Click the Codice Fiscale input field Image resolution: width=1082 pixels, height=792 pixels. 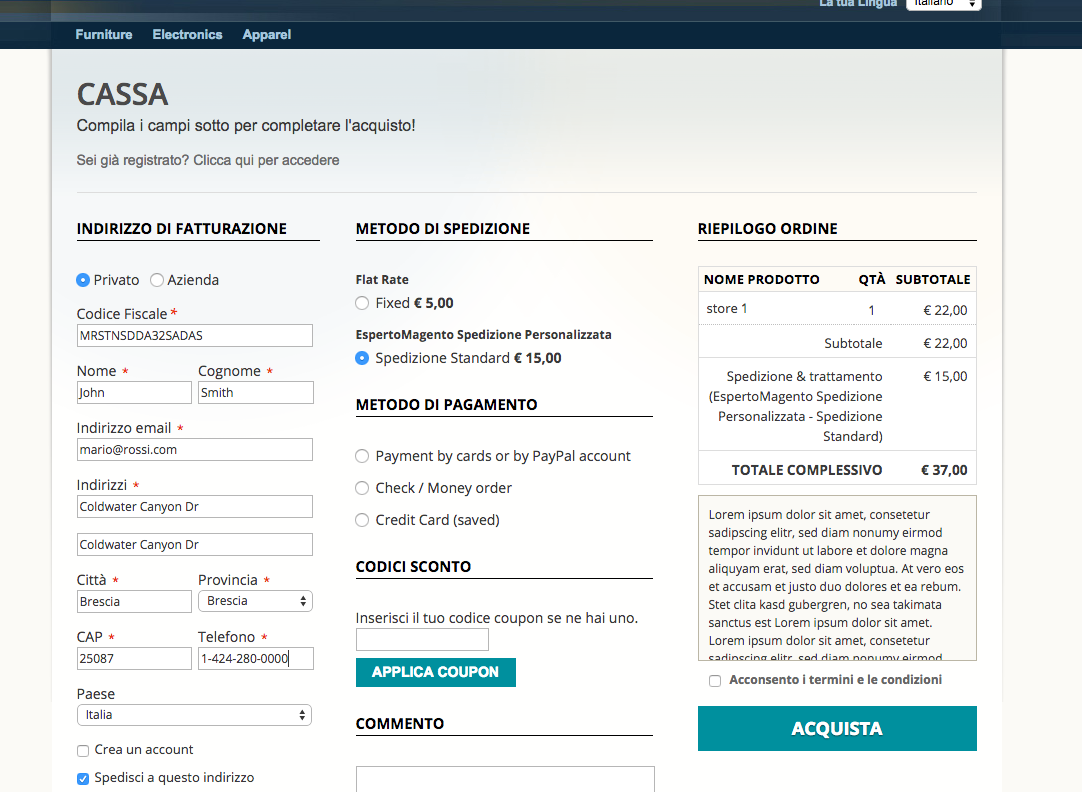pos(195,336)
